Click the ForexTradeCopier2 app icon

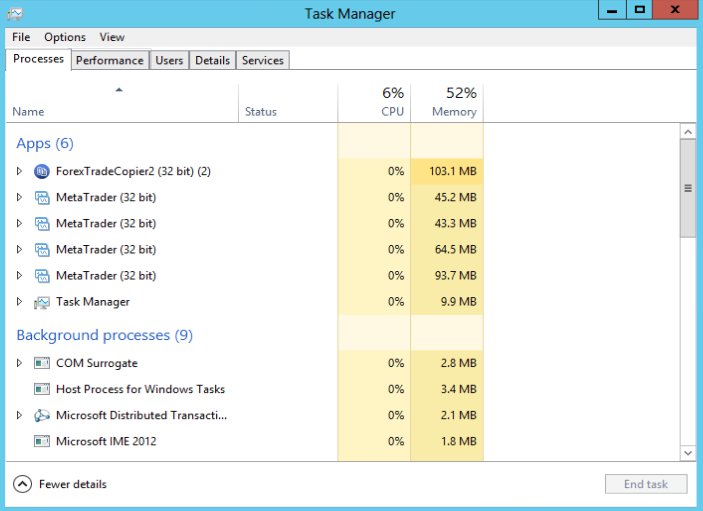(42, 171)
